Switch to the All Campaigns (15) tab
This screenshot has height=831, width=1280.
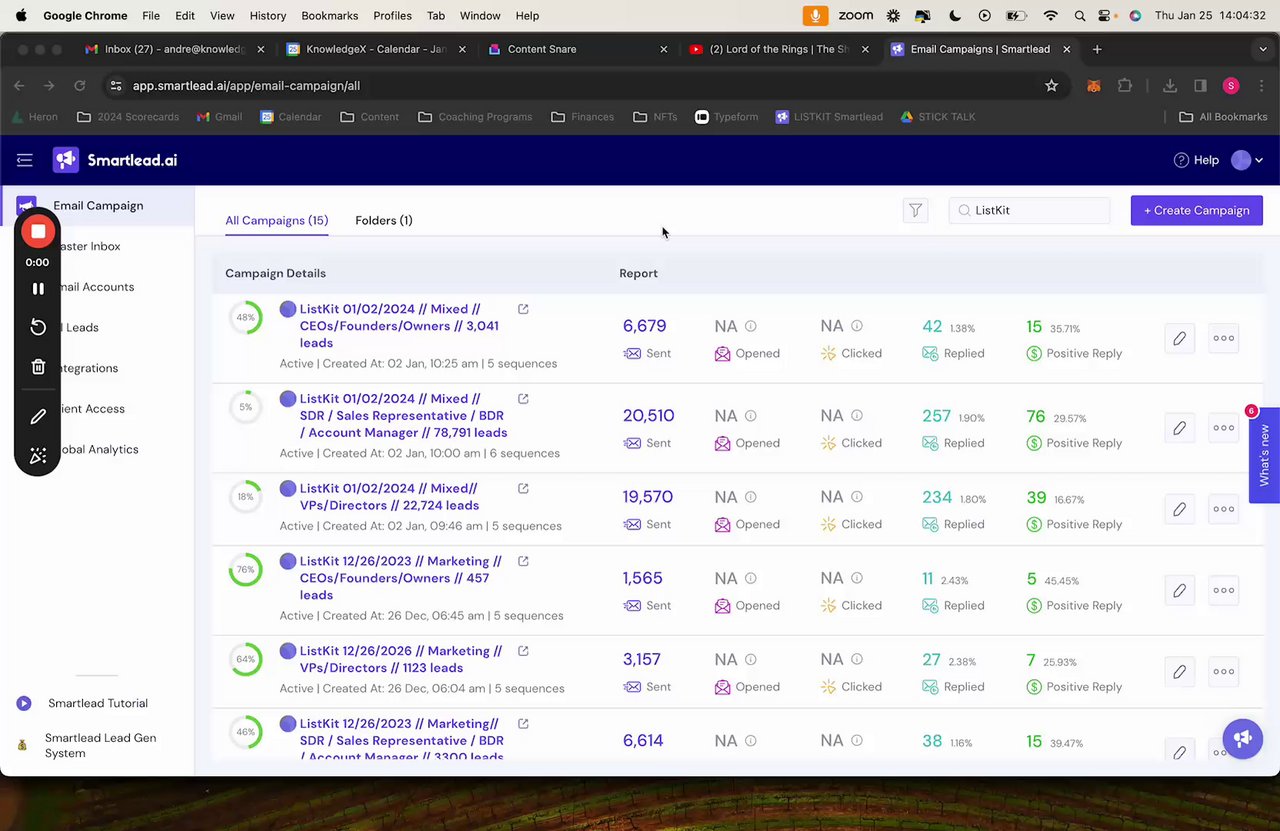point(277,220)
